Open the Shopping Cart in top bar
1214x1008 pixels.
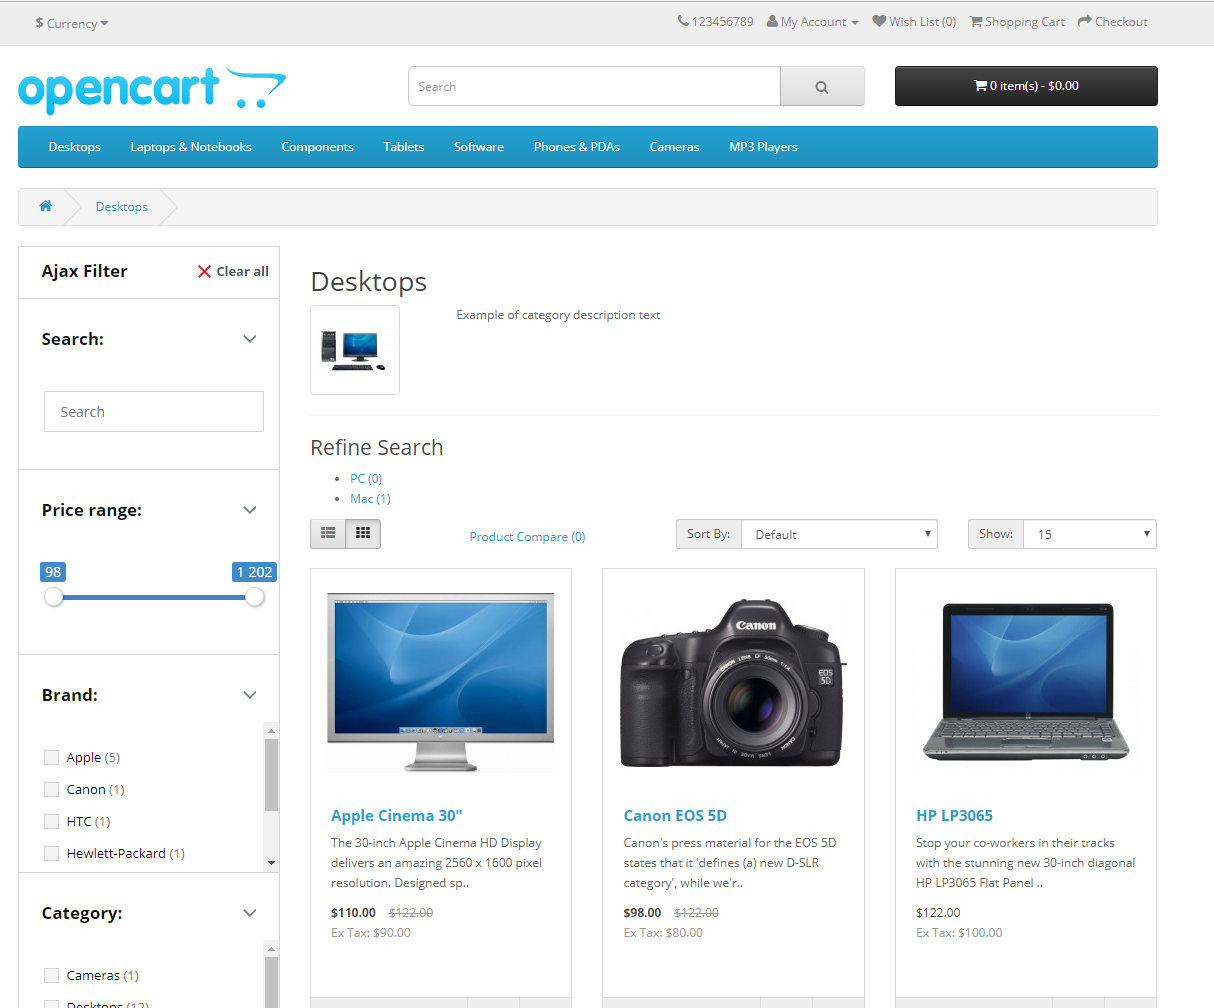pyautogui.click(x=1016, y=22)
